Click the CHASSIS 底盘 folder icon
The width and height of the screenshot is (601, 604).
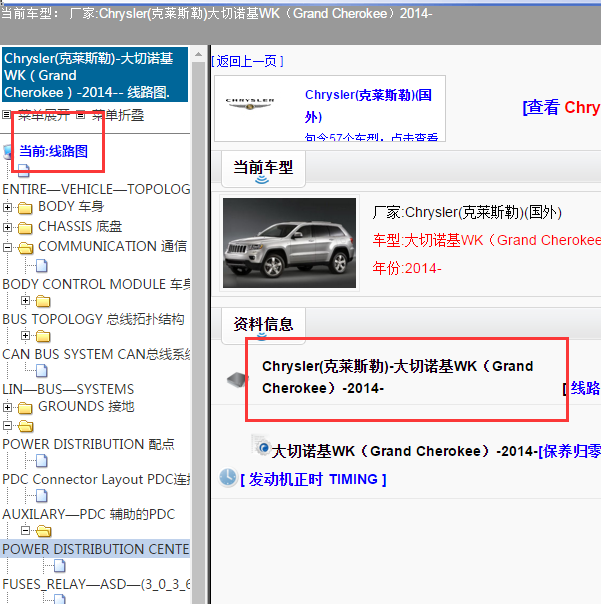coord(25,228)
